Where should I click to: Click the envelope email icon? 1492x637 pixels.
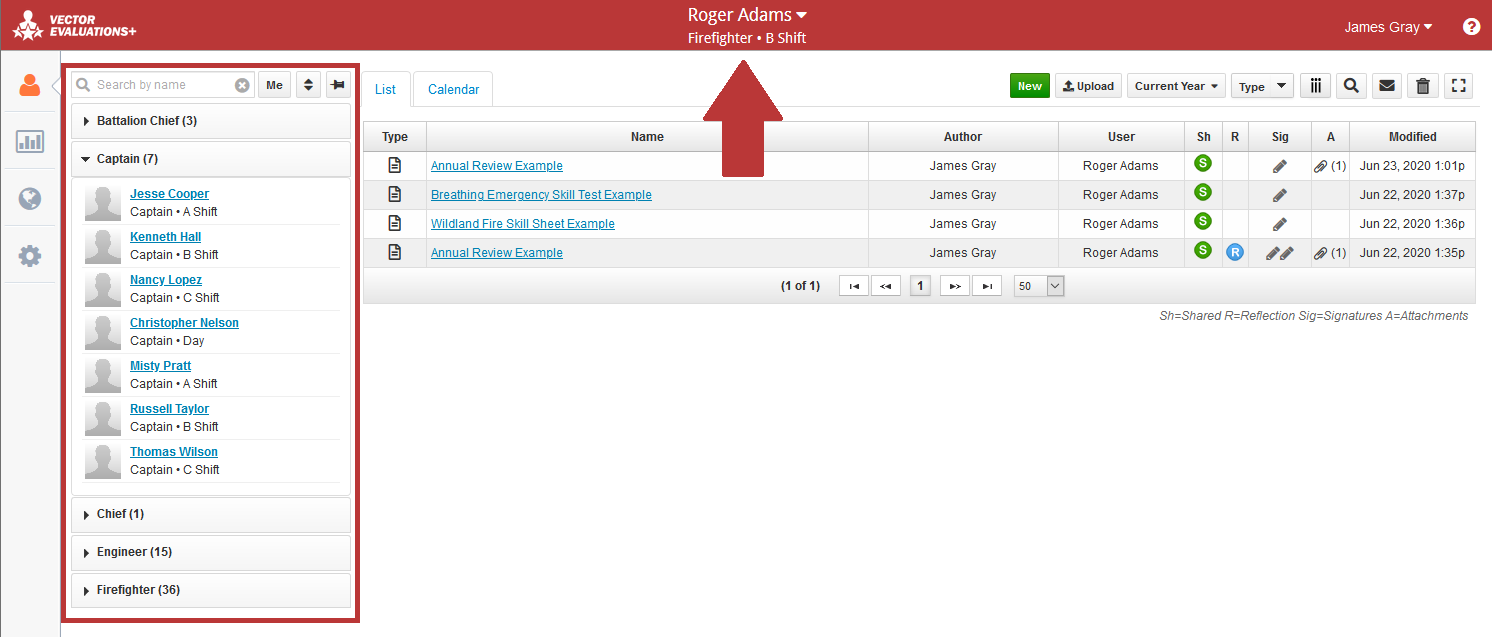point(1387,85)
